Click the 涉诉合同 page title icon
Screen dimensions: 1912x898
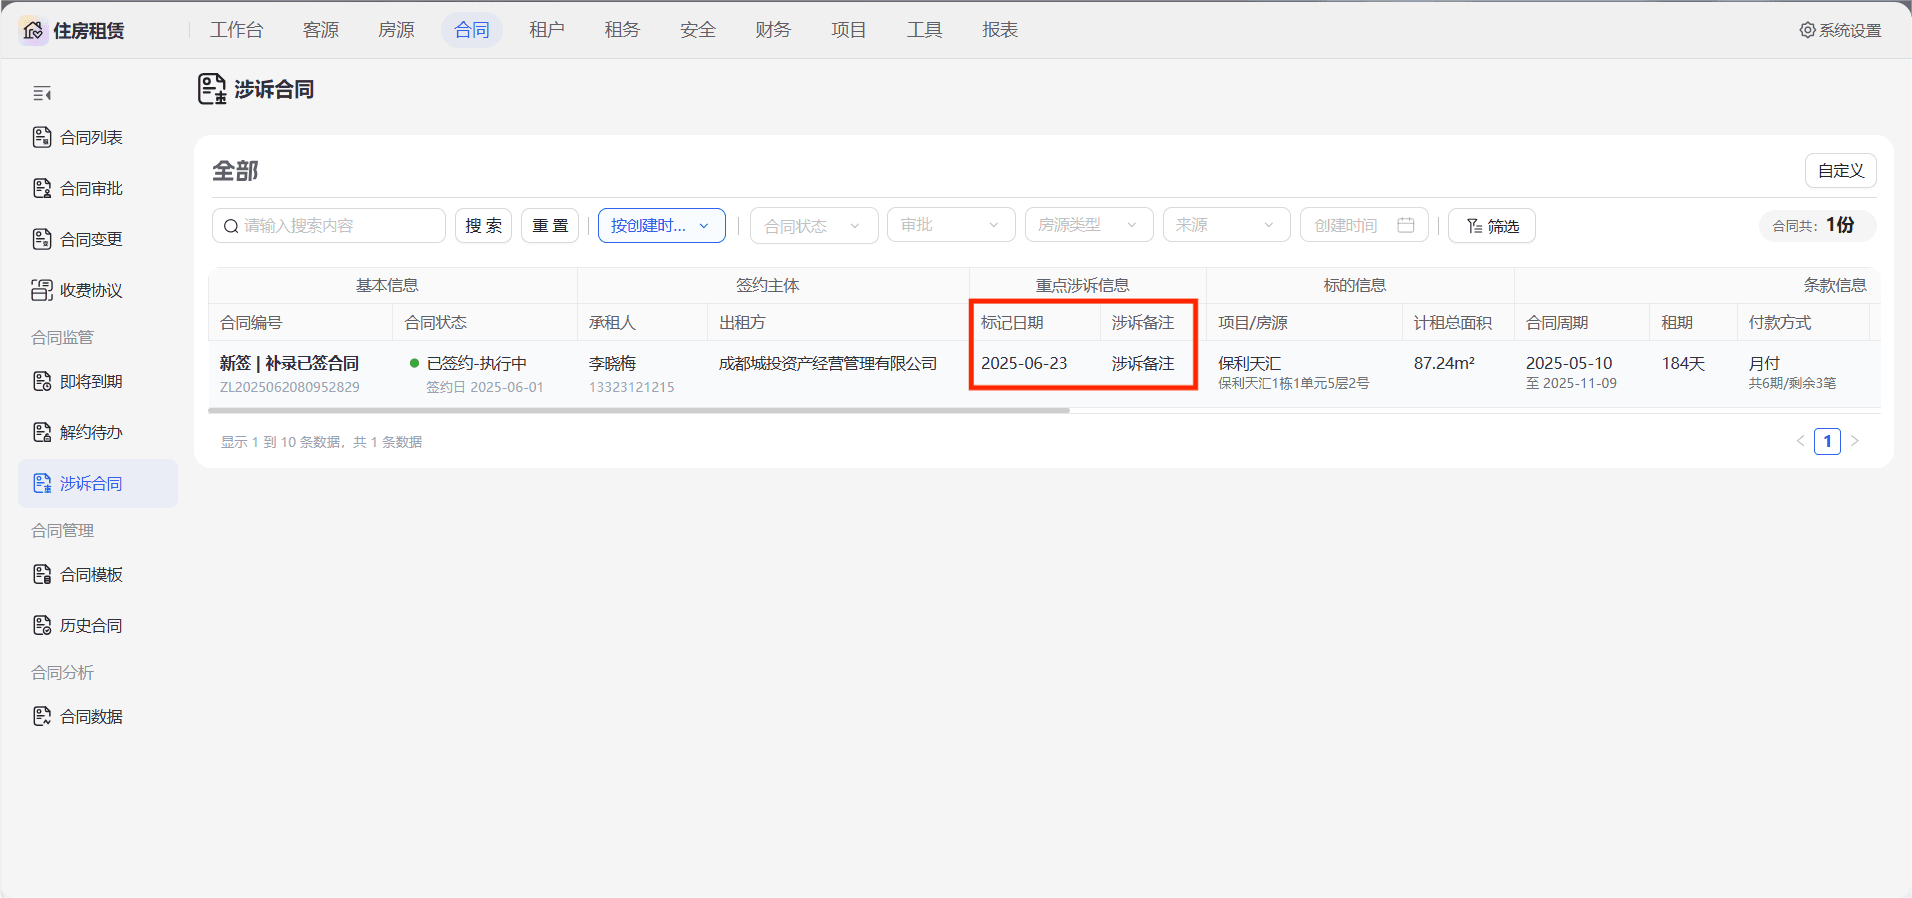211,89
